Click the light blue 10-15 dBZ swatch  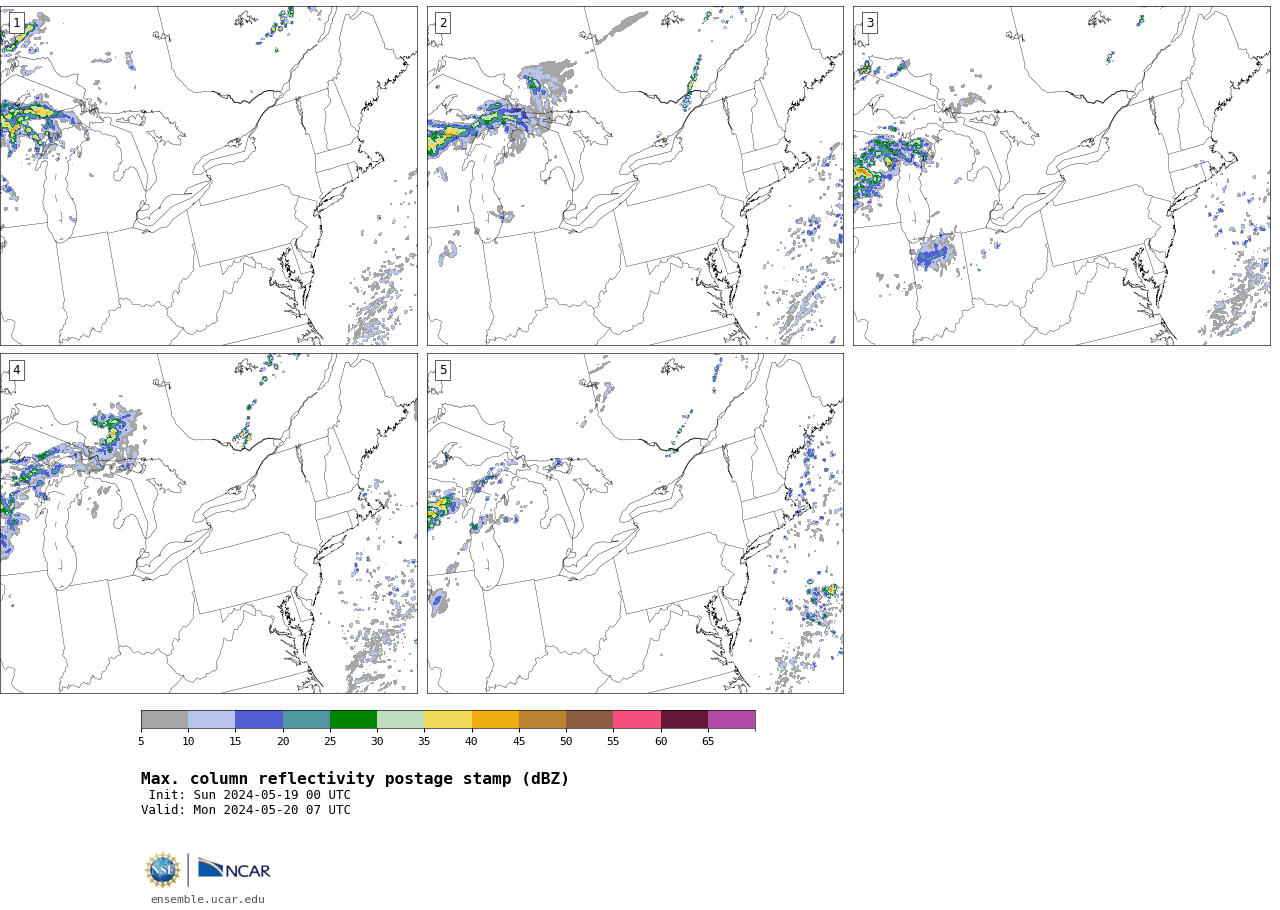212,720
